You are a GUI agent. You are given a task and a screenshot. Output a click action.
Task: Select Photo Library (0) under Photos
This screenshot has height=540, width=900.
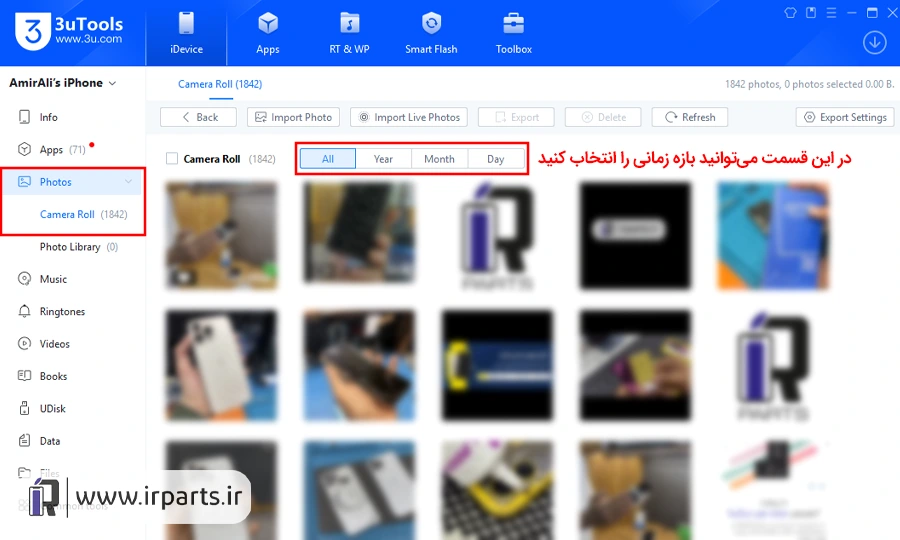point(79,247)
